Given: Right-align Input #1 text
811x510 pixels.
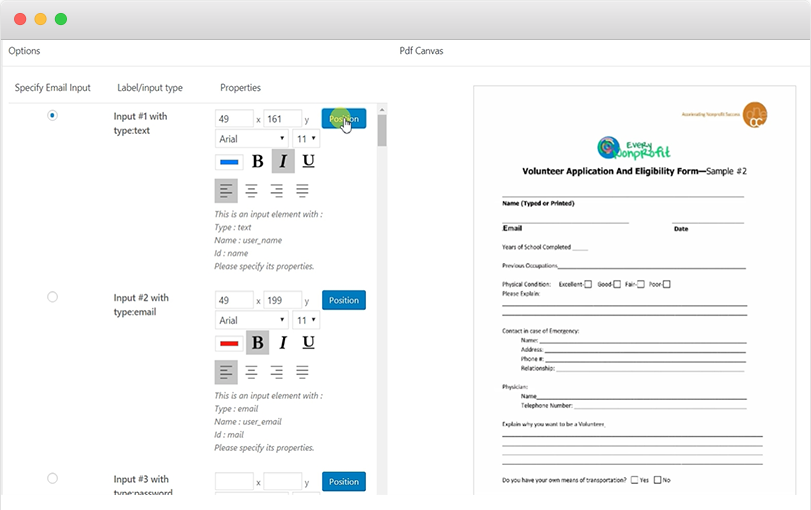Looking at the screenshot, I should coord(277,191).
